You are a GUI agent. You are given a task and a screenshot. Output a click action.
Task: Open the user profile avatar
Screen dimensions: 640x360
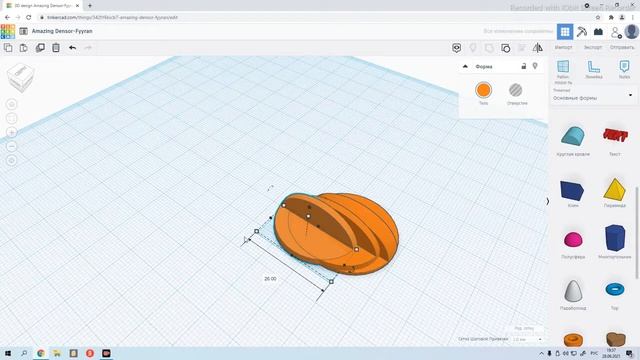click(x=632, y=31)
